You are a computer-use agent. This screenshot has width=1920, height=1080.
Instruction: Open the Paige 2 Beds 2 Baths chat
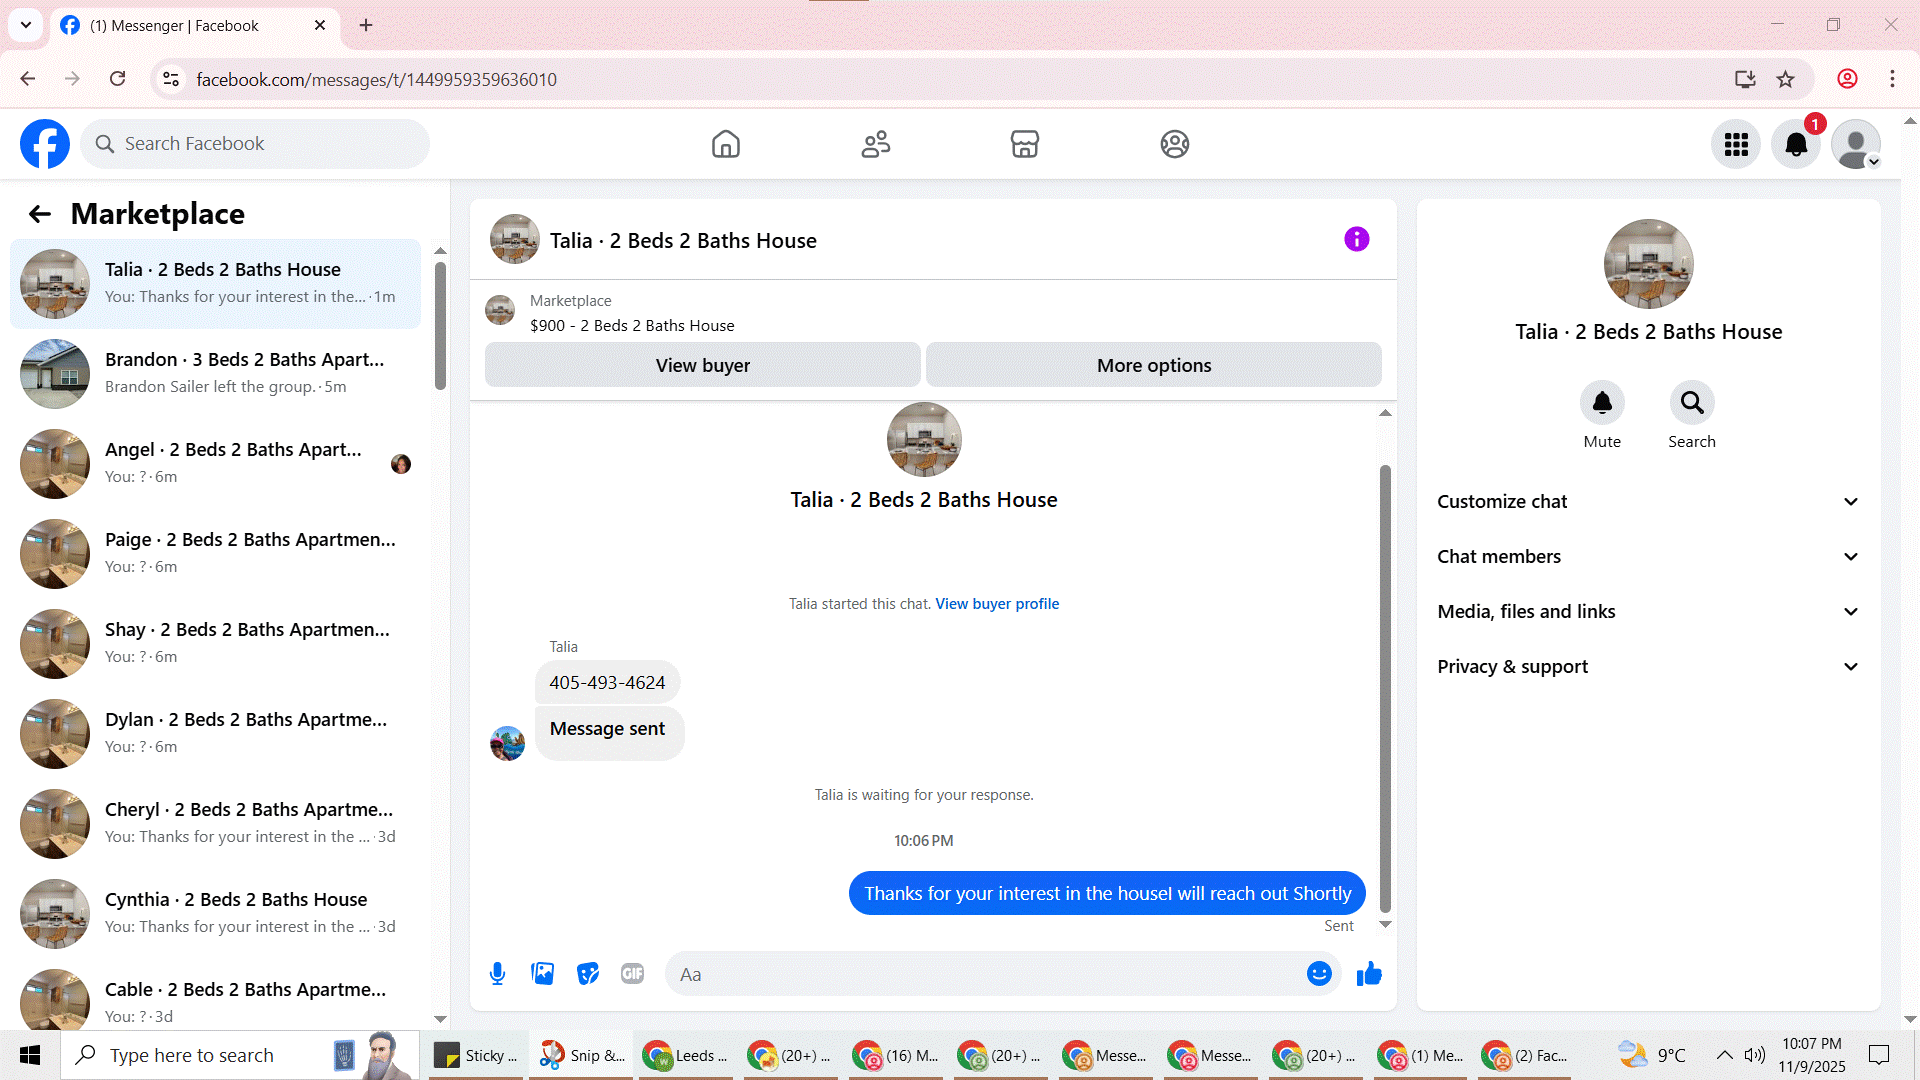pos(215,554)
